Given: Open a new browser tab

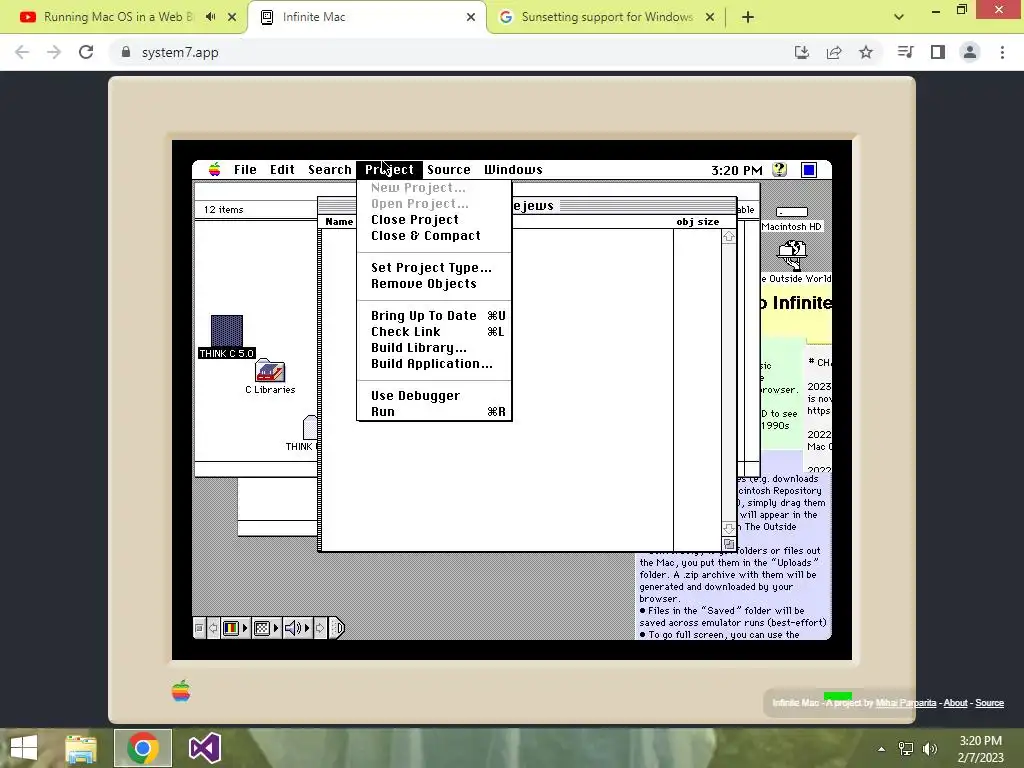Looking at the screenshot, I should click(x=748, y=17).
